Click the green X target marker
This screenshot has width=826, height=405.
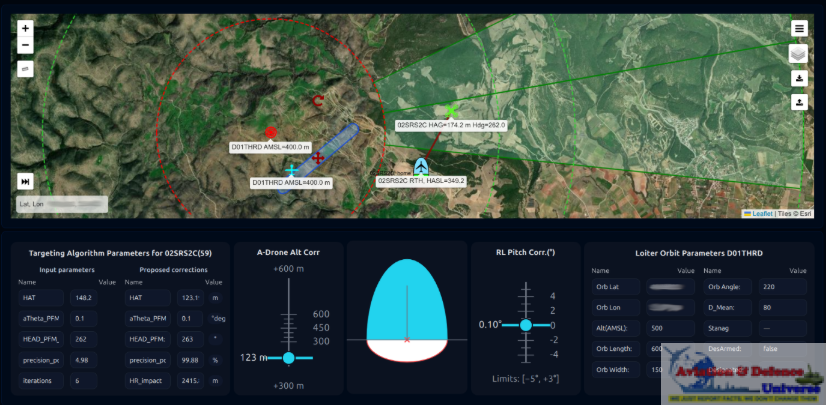(453, 109)
